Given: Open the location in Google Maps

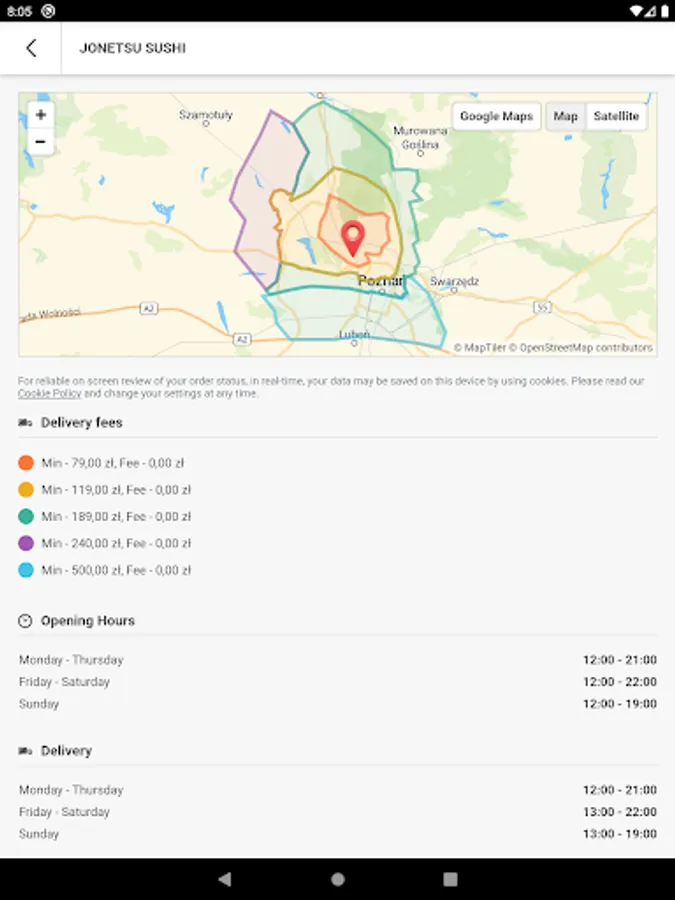Looking at the screenshot, I should [x=496, y=117].
